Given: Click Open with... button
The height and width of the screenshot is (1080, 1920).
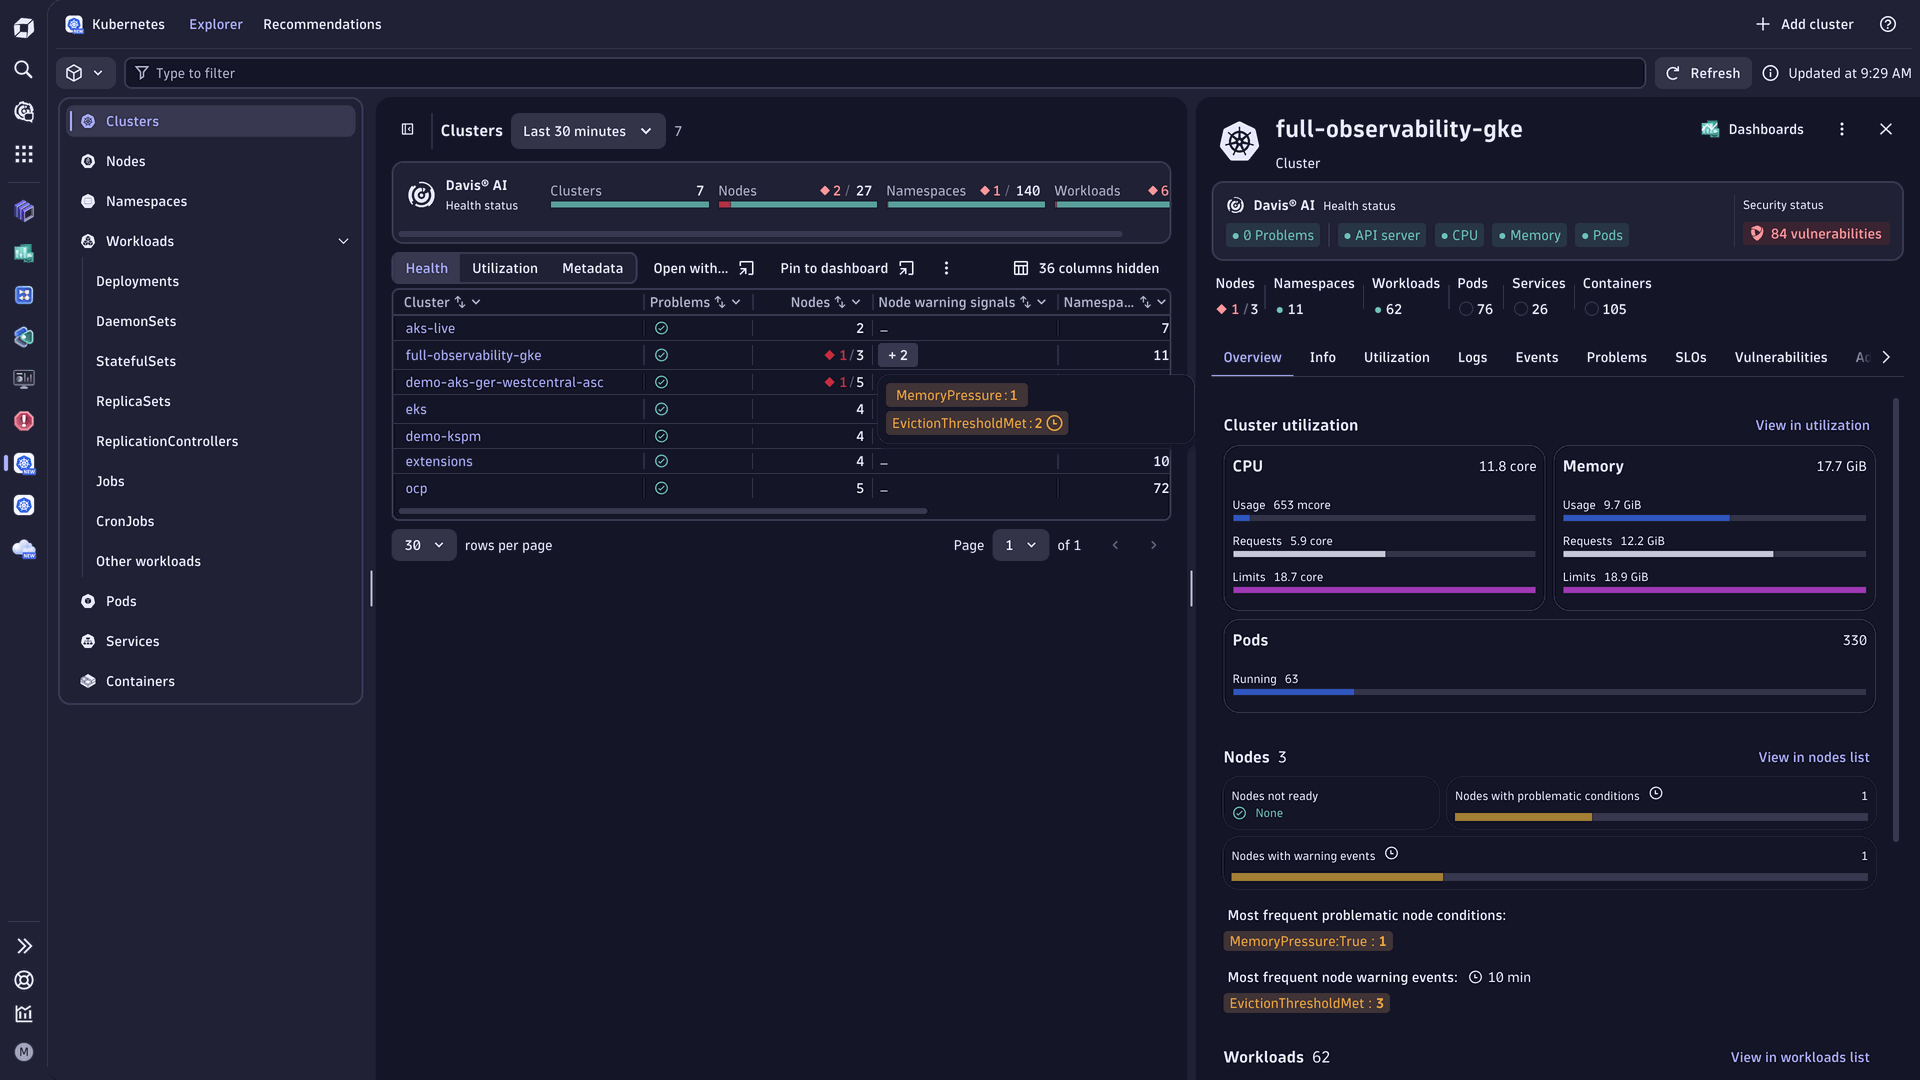Looking at the screenshot, I should [x=704, y=268].
